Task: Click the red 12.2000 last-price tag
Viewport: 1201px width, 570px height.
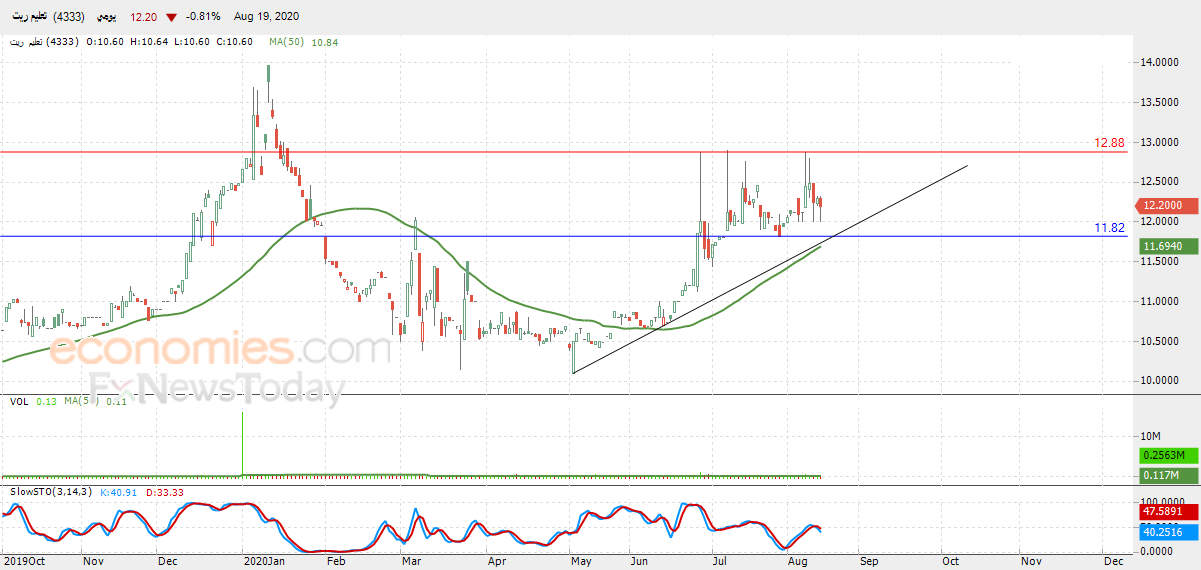Action: pos(1169,204)
